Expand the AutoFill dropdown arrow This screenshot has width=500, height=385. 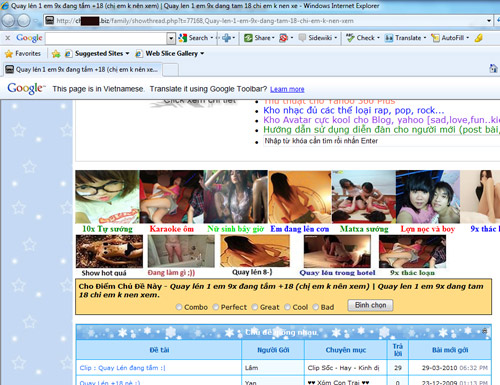click(467, 38)
